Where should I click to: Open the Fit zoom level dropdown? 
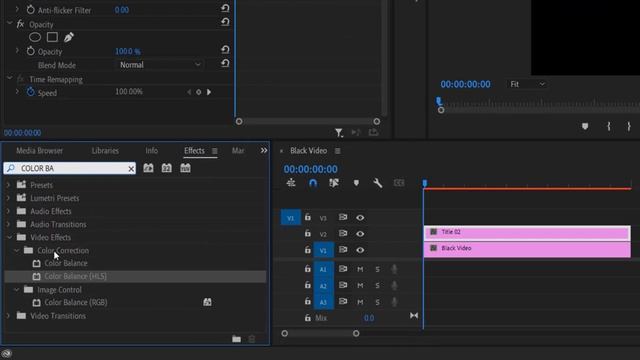(x=527, y=84)
